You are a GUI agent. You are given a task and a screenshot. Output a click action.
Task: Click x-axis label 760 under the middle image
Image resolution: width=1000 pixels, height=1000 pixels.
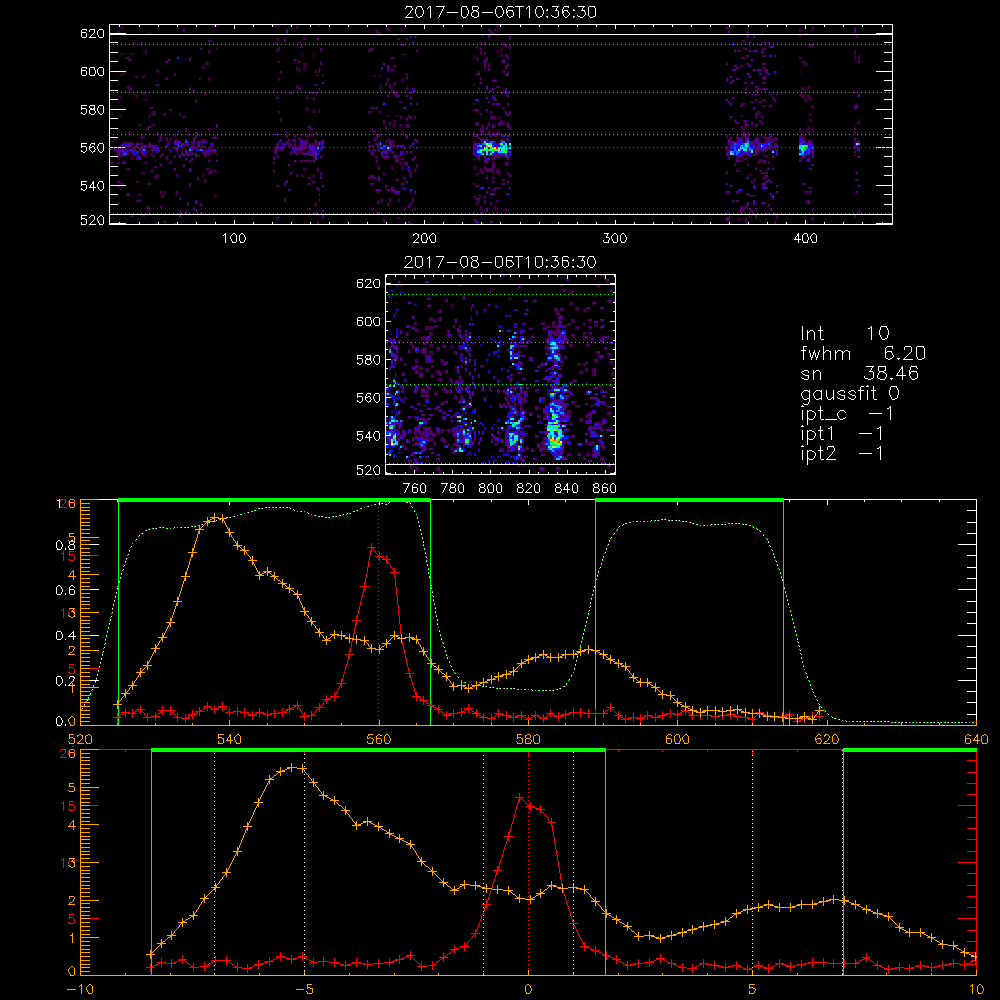click(x=415, y=489)
